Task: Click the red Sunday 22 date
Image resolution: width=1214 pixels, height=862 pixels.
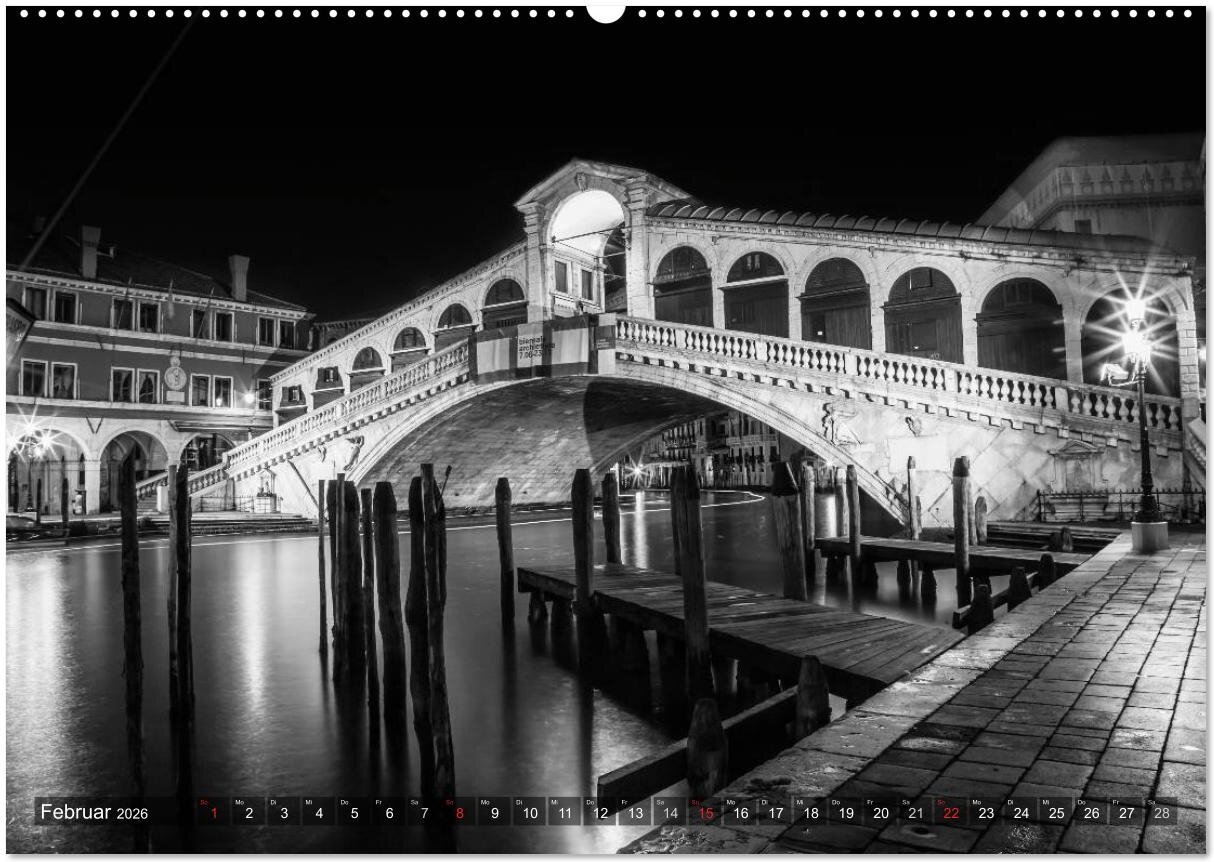Action: 951,812
